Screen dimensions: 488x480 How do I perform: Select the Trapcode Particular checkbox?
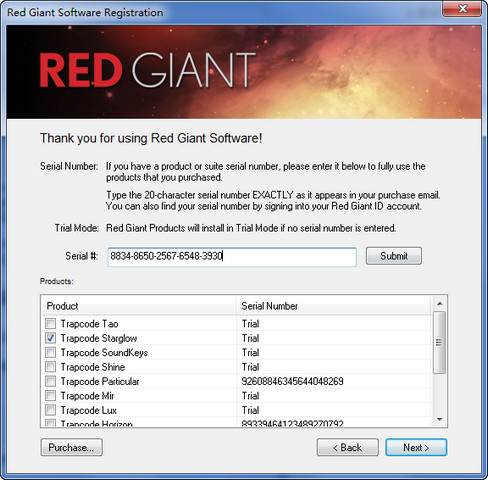(50, 381)
